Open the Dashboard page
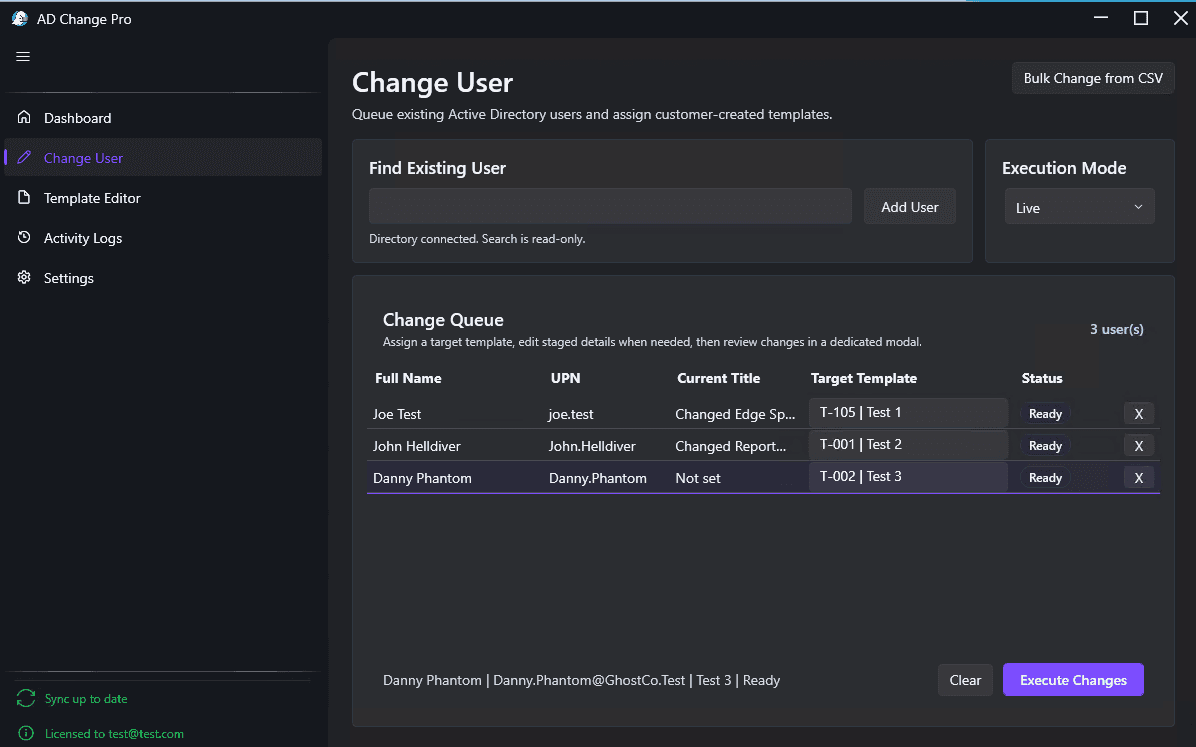This screenshot has width=1196, height=747. coord(163,118)
